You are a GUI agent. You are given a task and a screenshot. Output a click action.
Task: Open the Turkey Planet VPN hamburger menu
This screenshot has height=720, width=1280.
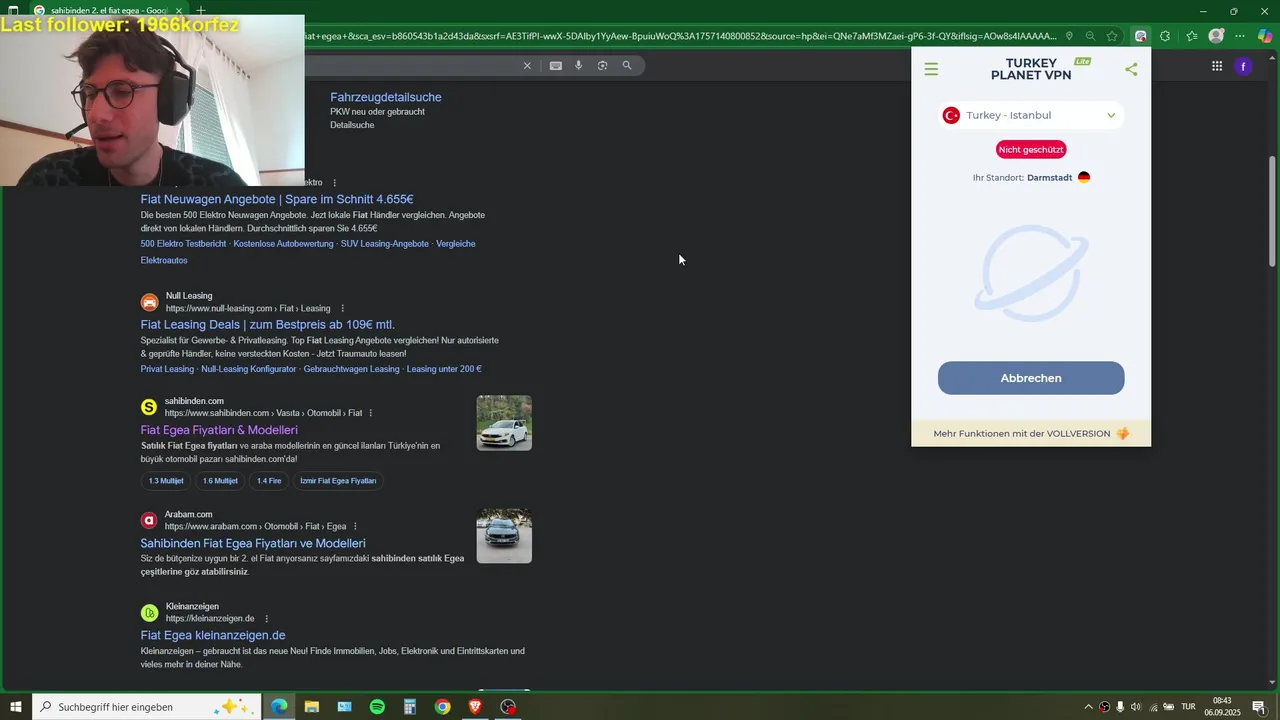(931, 69)
